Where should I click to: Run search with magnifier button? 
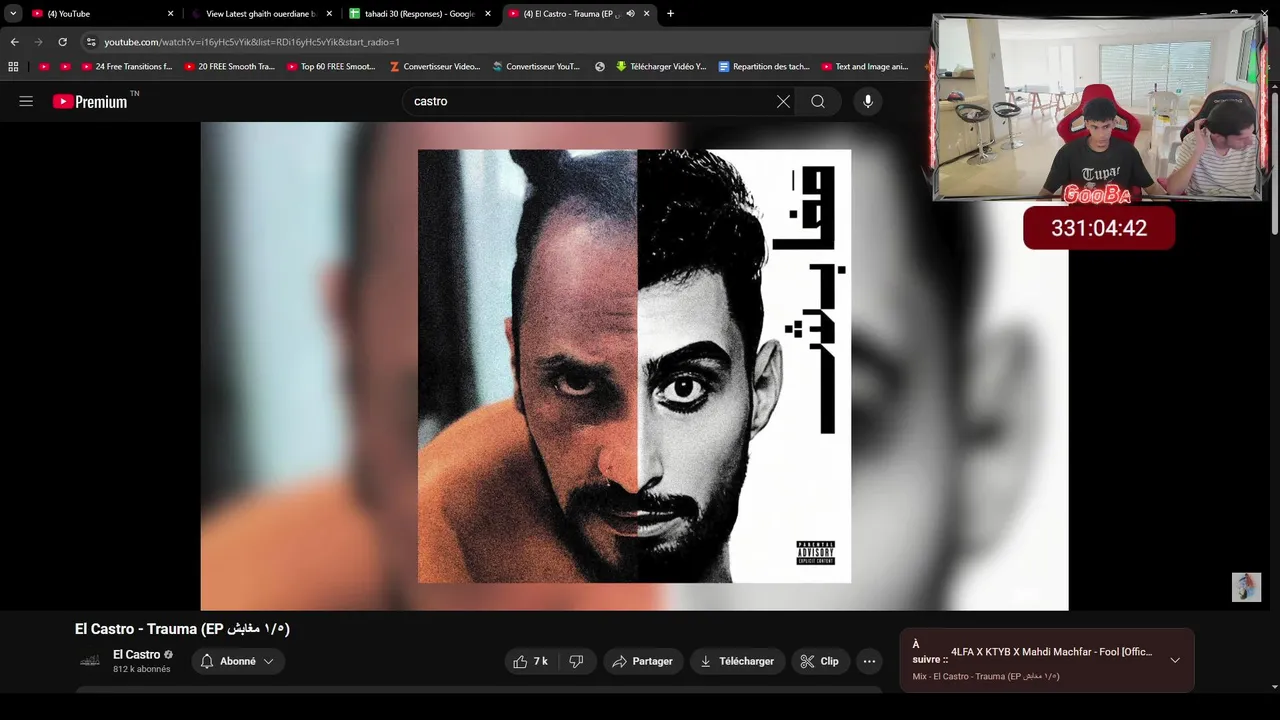[x=818, y=101]
